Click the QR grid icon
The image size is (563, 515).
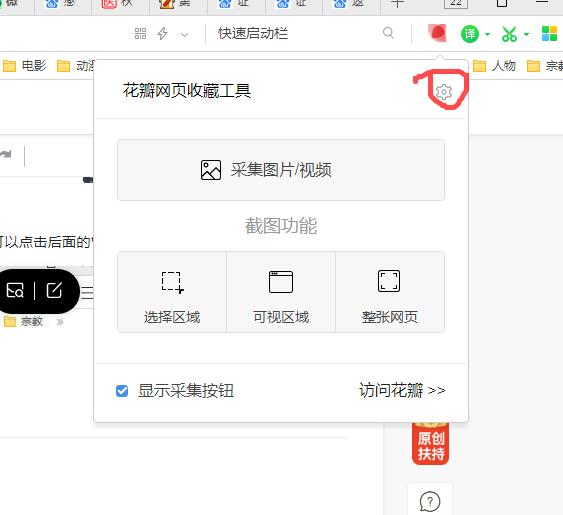pos(140,34)
